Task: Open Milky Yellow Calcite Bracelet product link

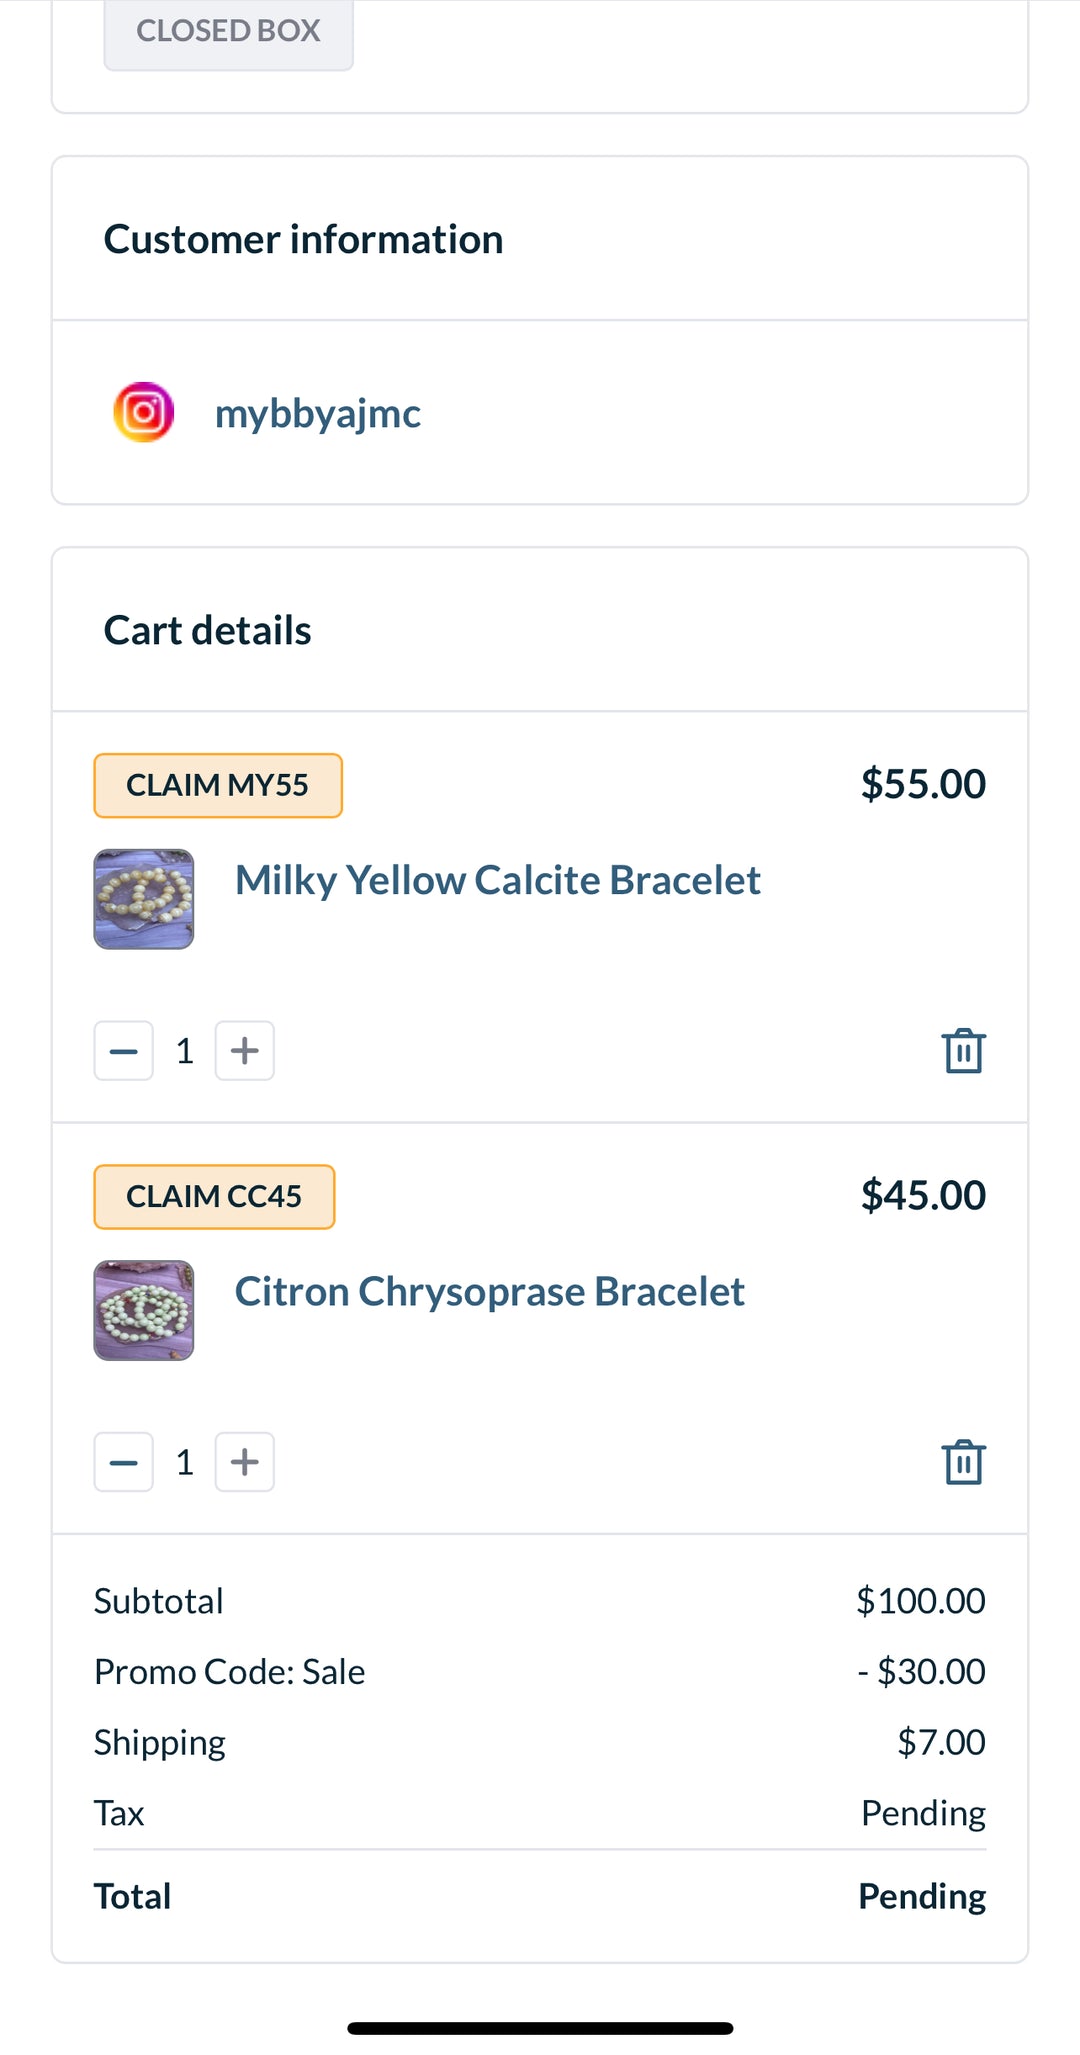Action: 498,880
